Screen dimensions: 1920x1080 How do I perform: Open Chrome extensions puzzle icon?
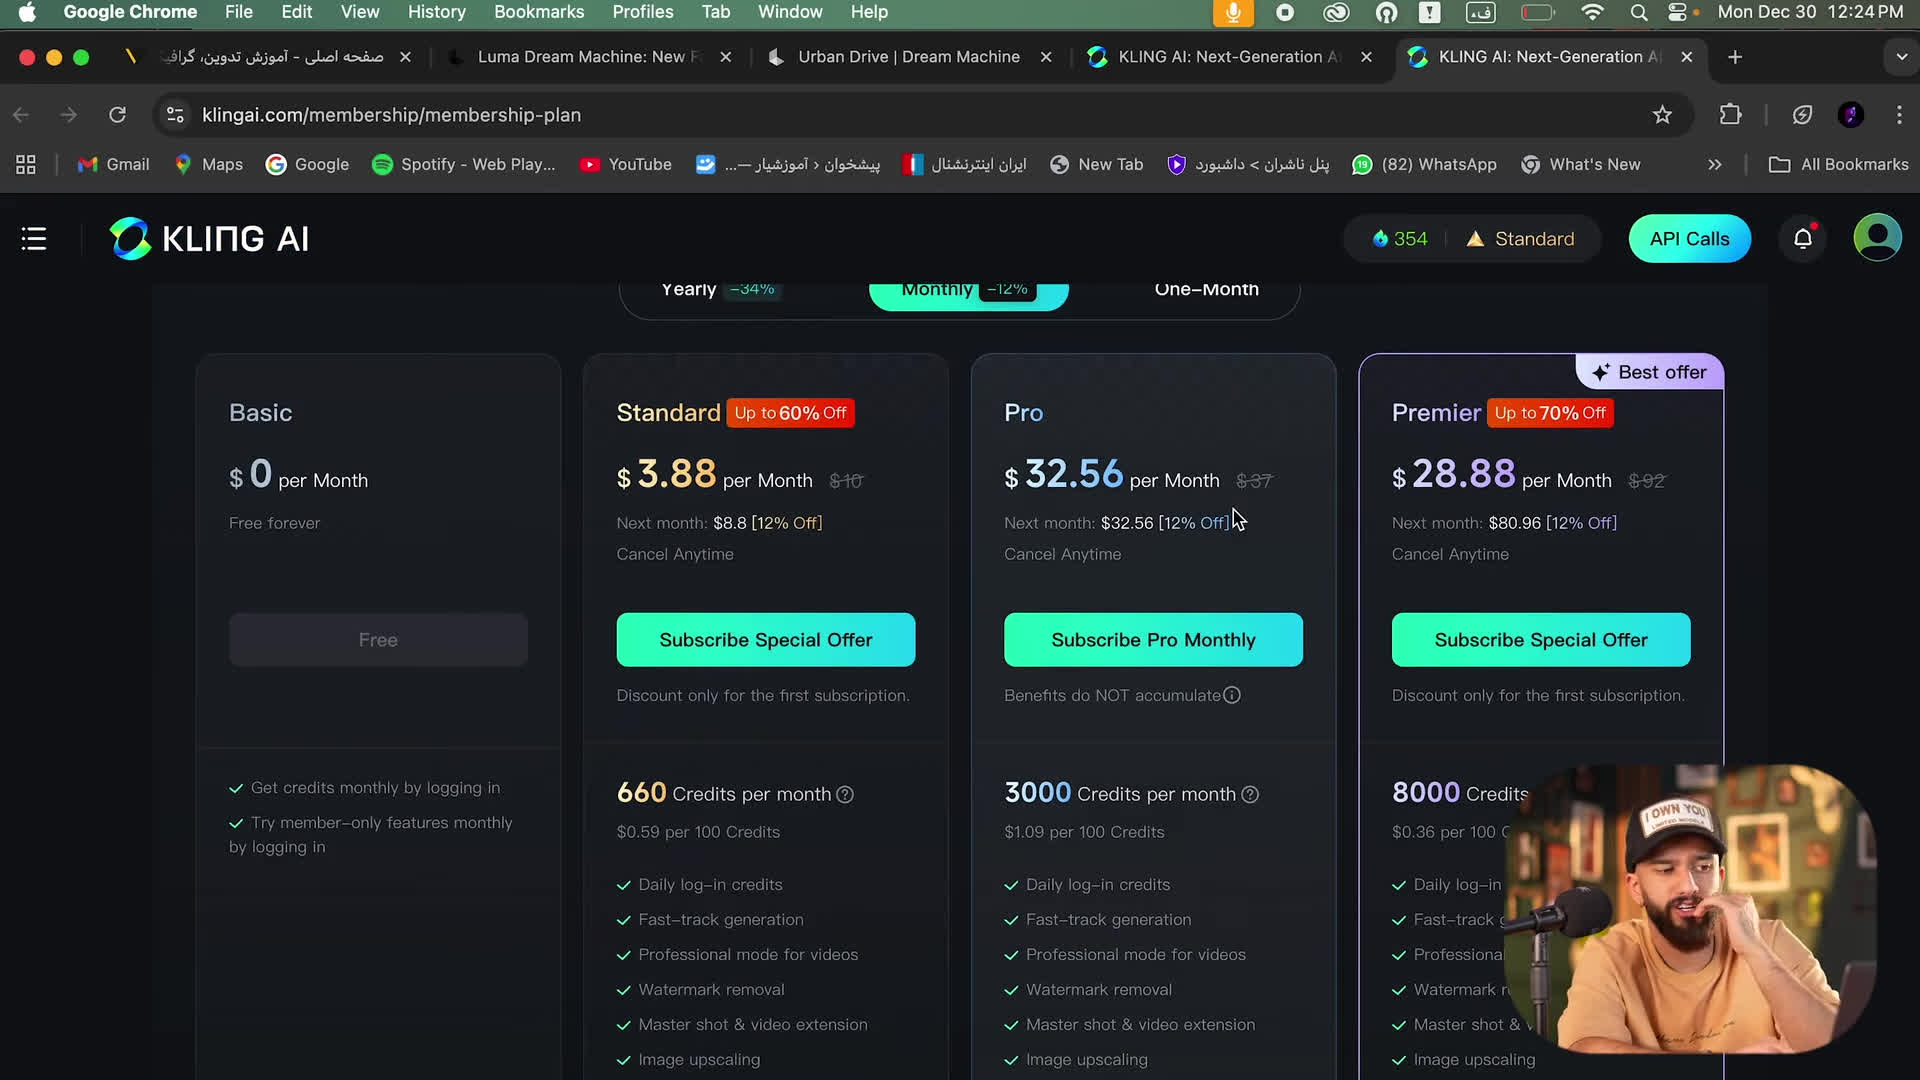(1730, 115)
